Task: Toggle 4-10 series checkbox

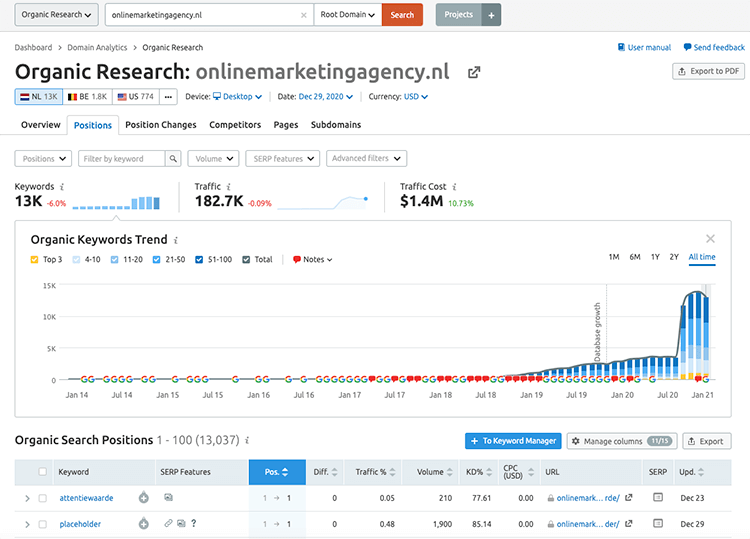Action: 76,260
